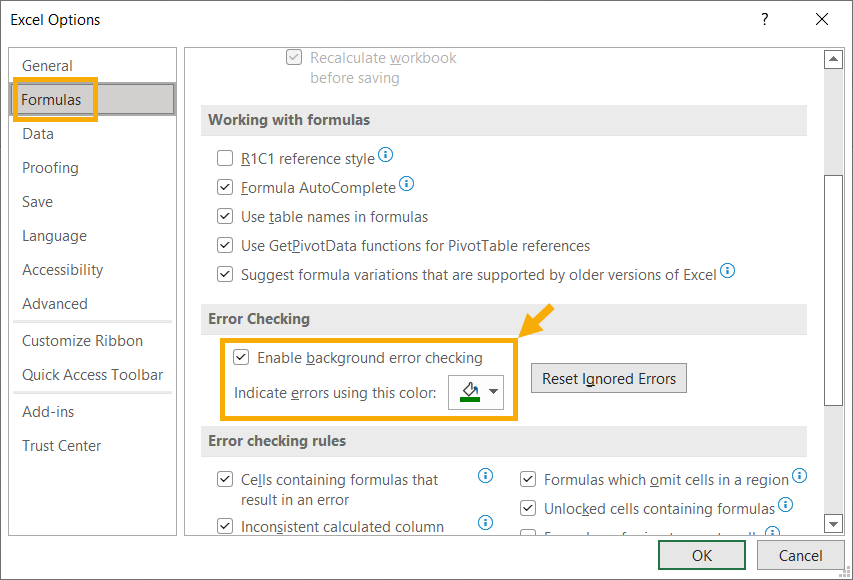Click the paint bucket error color icon
Image resolution: width=853 pixels, height=580 pixels.
470,392
